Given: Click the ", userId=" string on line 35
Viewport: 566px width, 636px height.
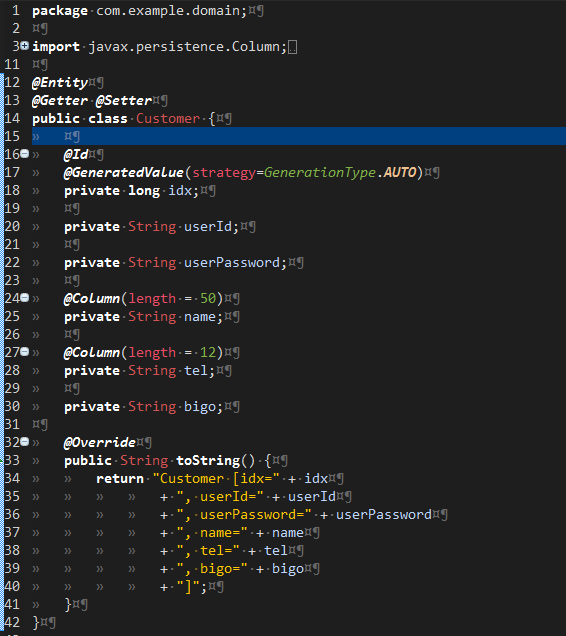Looking at the screenshot, I should pos(220,496).
